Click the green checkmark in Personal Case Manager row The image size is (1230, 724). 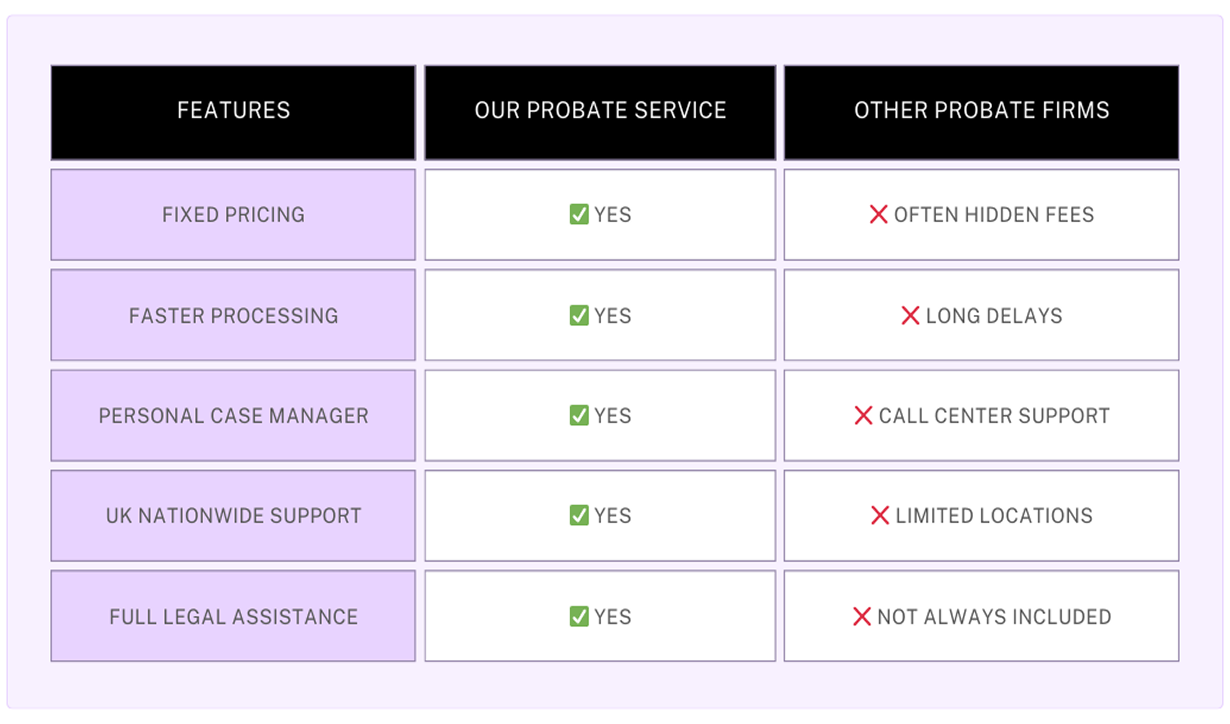(579, 415)
